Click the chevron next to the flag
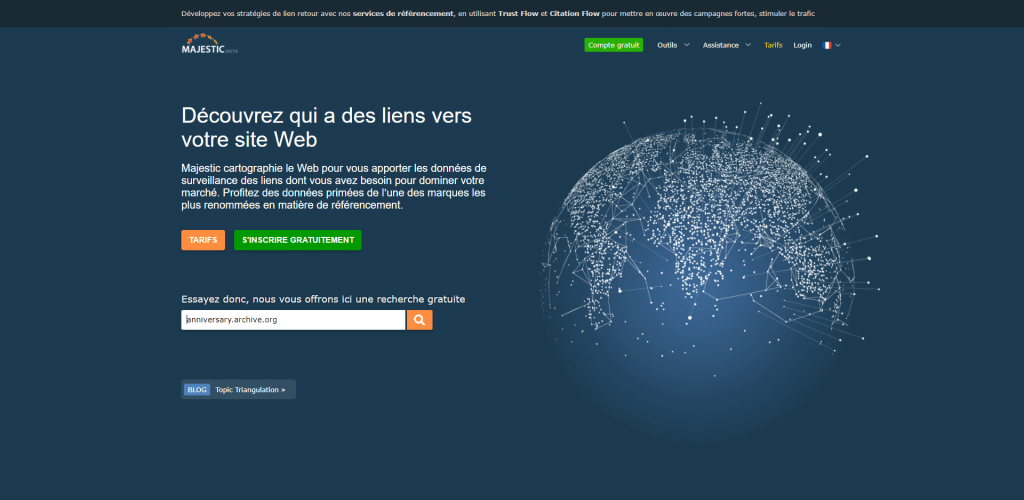The image size is (1024, 500). tap(838, 45)
